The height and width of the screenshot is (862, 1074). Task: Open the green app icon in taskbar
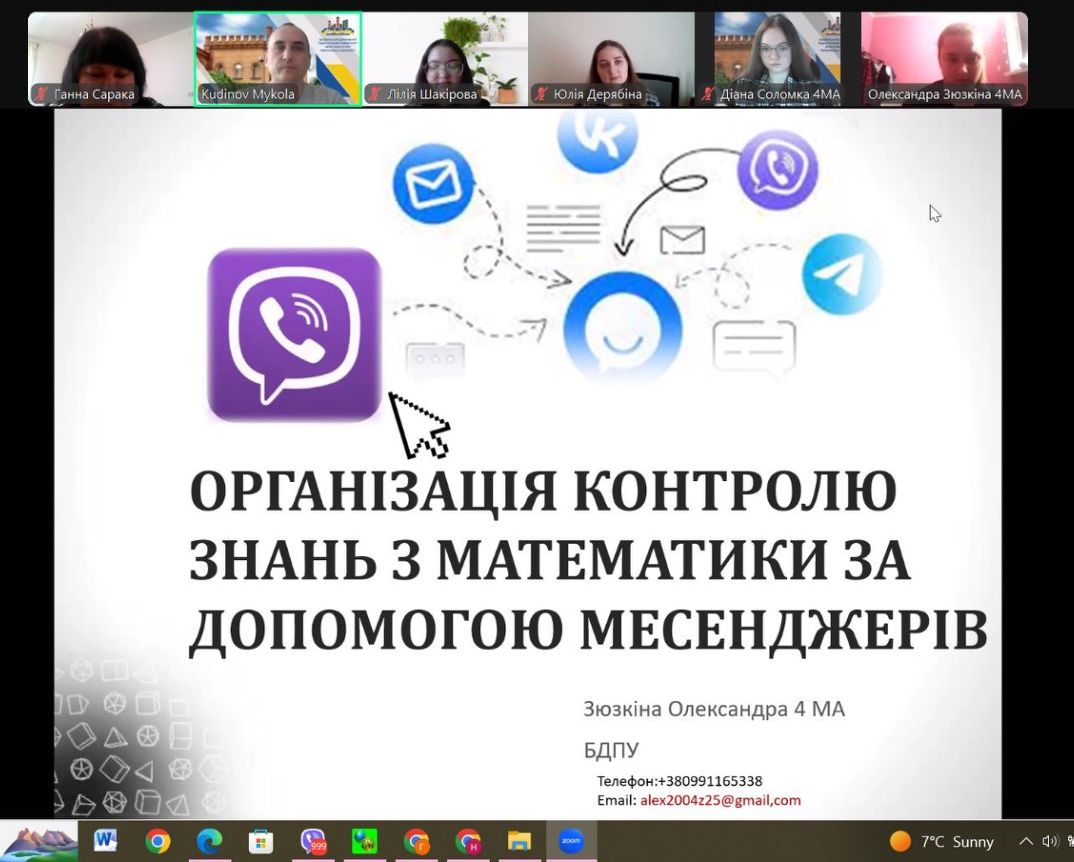pyautogui.click(x=364, y=841)
